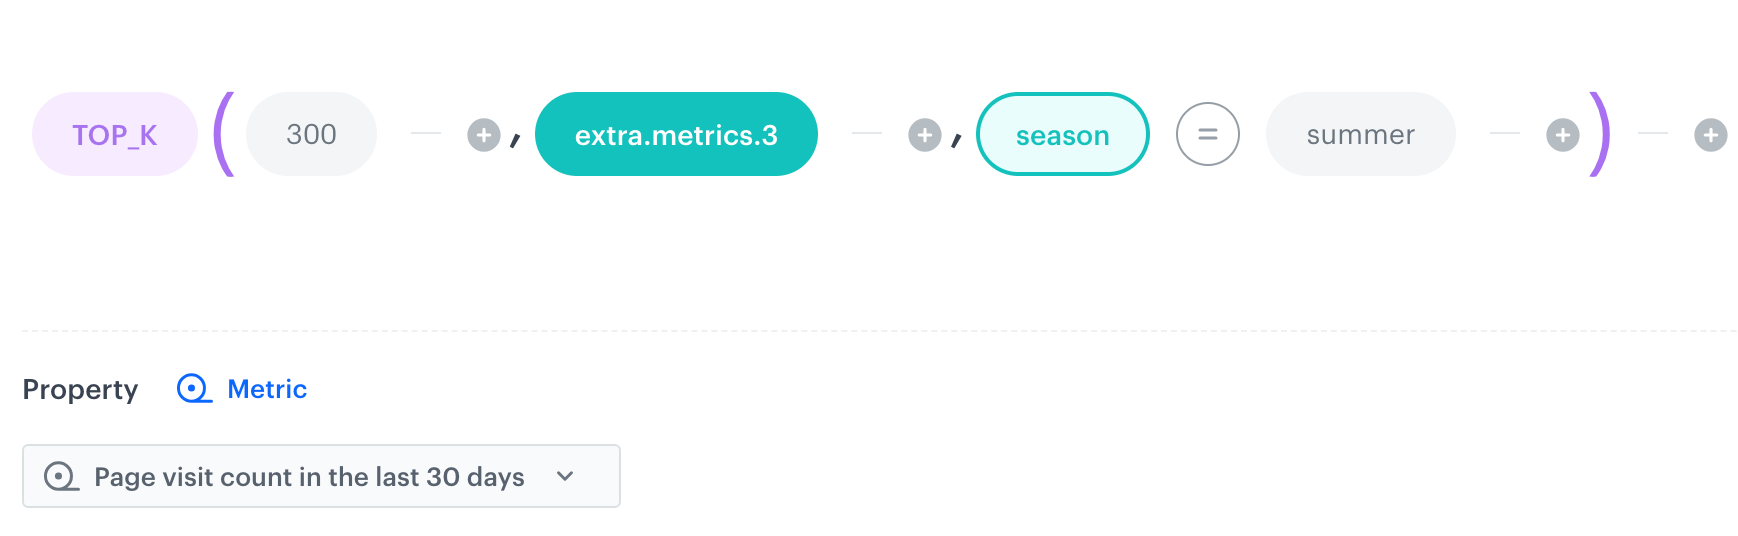Click the purple closing parenthesis

[x=1600, y=134]
